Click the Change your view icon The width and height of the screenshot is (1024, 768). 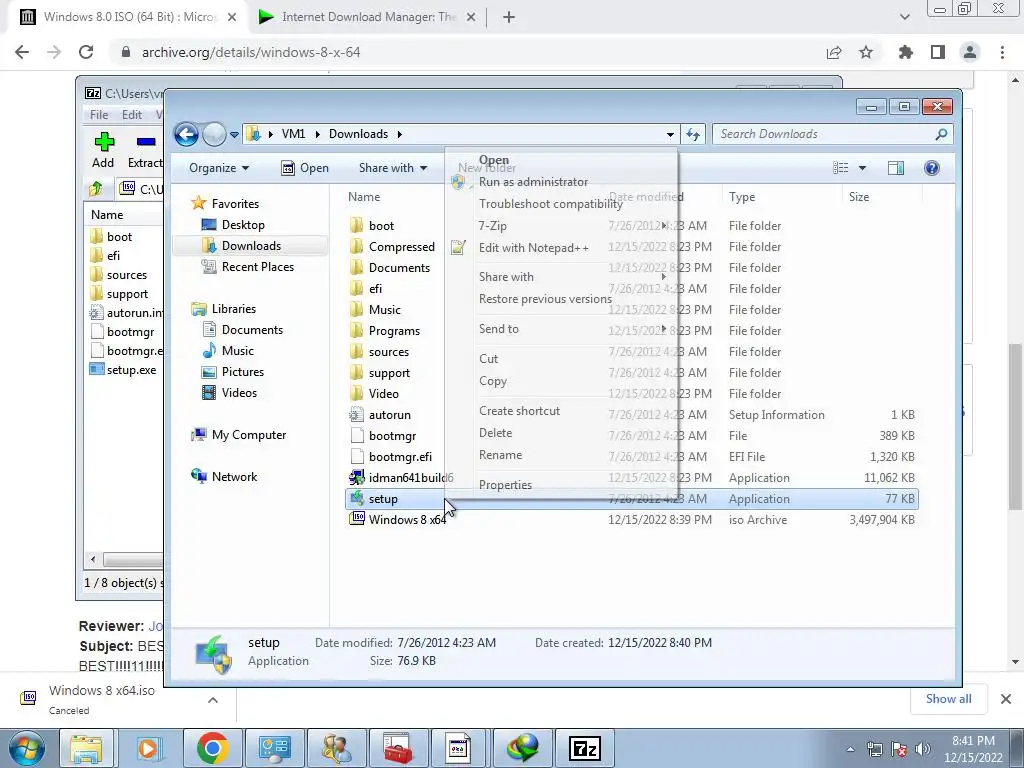(840, 168)
